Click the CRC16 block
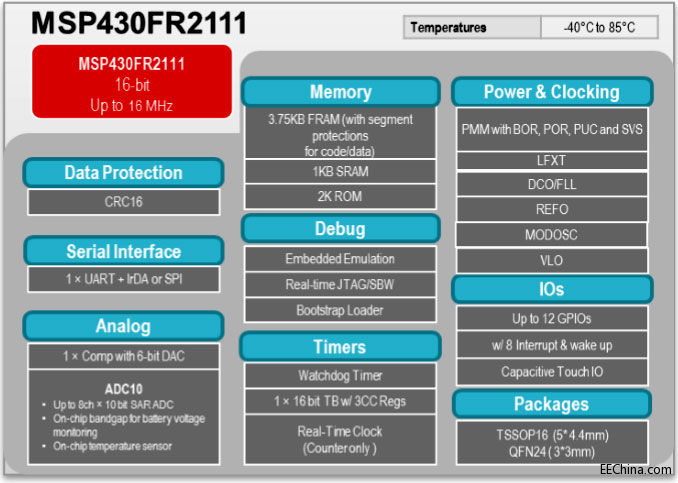The height and width of the screenshot is (483, 678). (x=124, y=202)
